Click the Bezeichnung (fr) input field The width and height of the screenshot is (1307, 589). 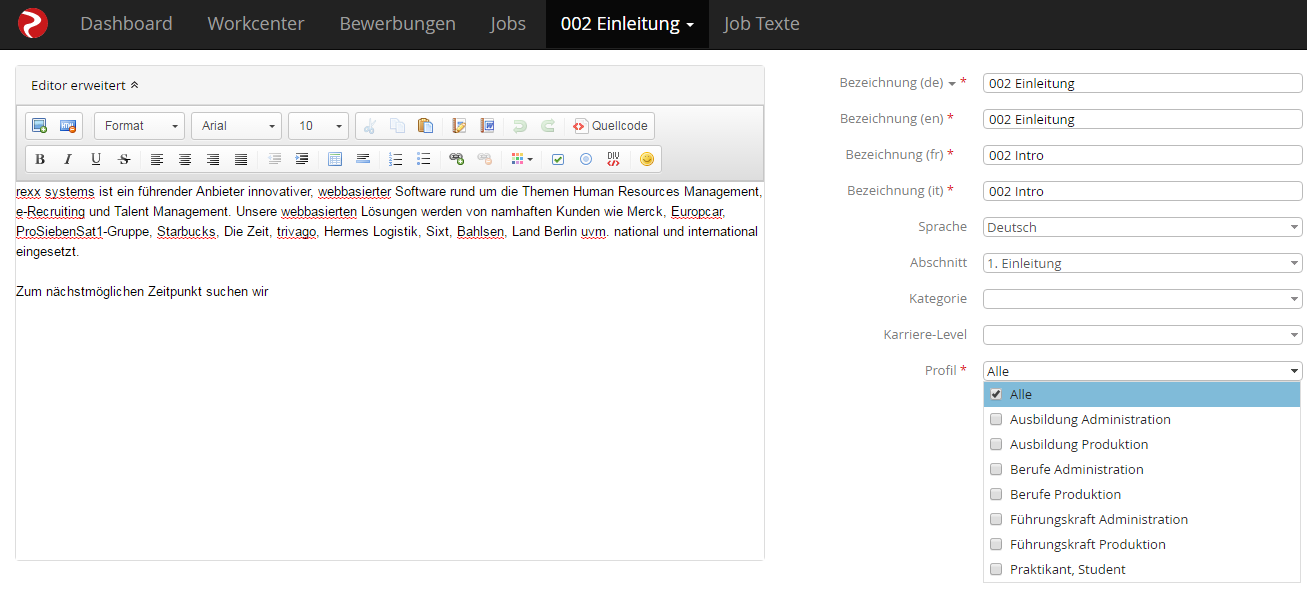1143,155
